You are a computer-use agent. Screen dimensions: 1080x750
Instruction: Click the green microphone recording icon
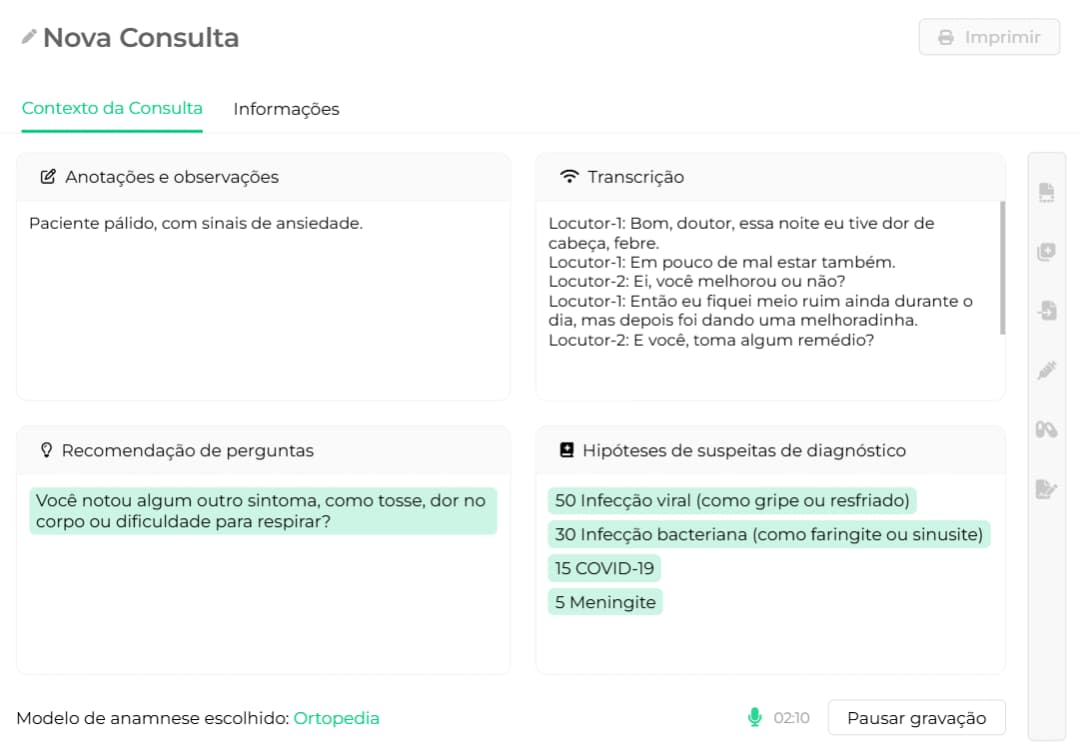pyautogui.click(x=754, y=717)
